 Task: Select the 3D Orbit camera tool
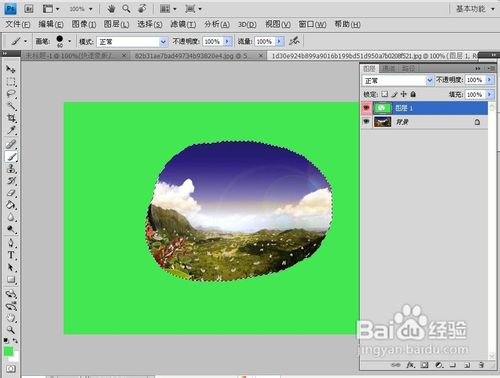pos(11,306)
